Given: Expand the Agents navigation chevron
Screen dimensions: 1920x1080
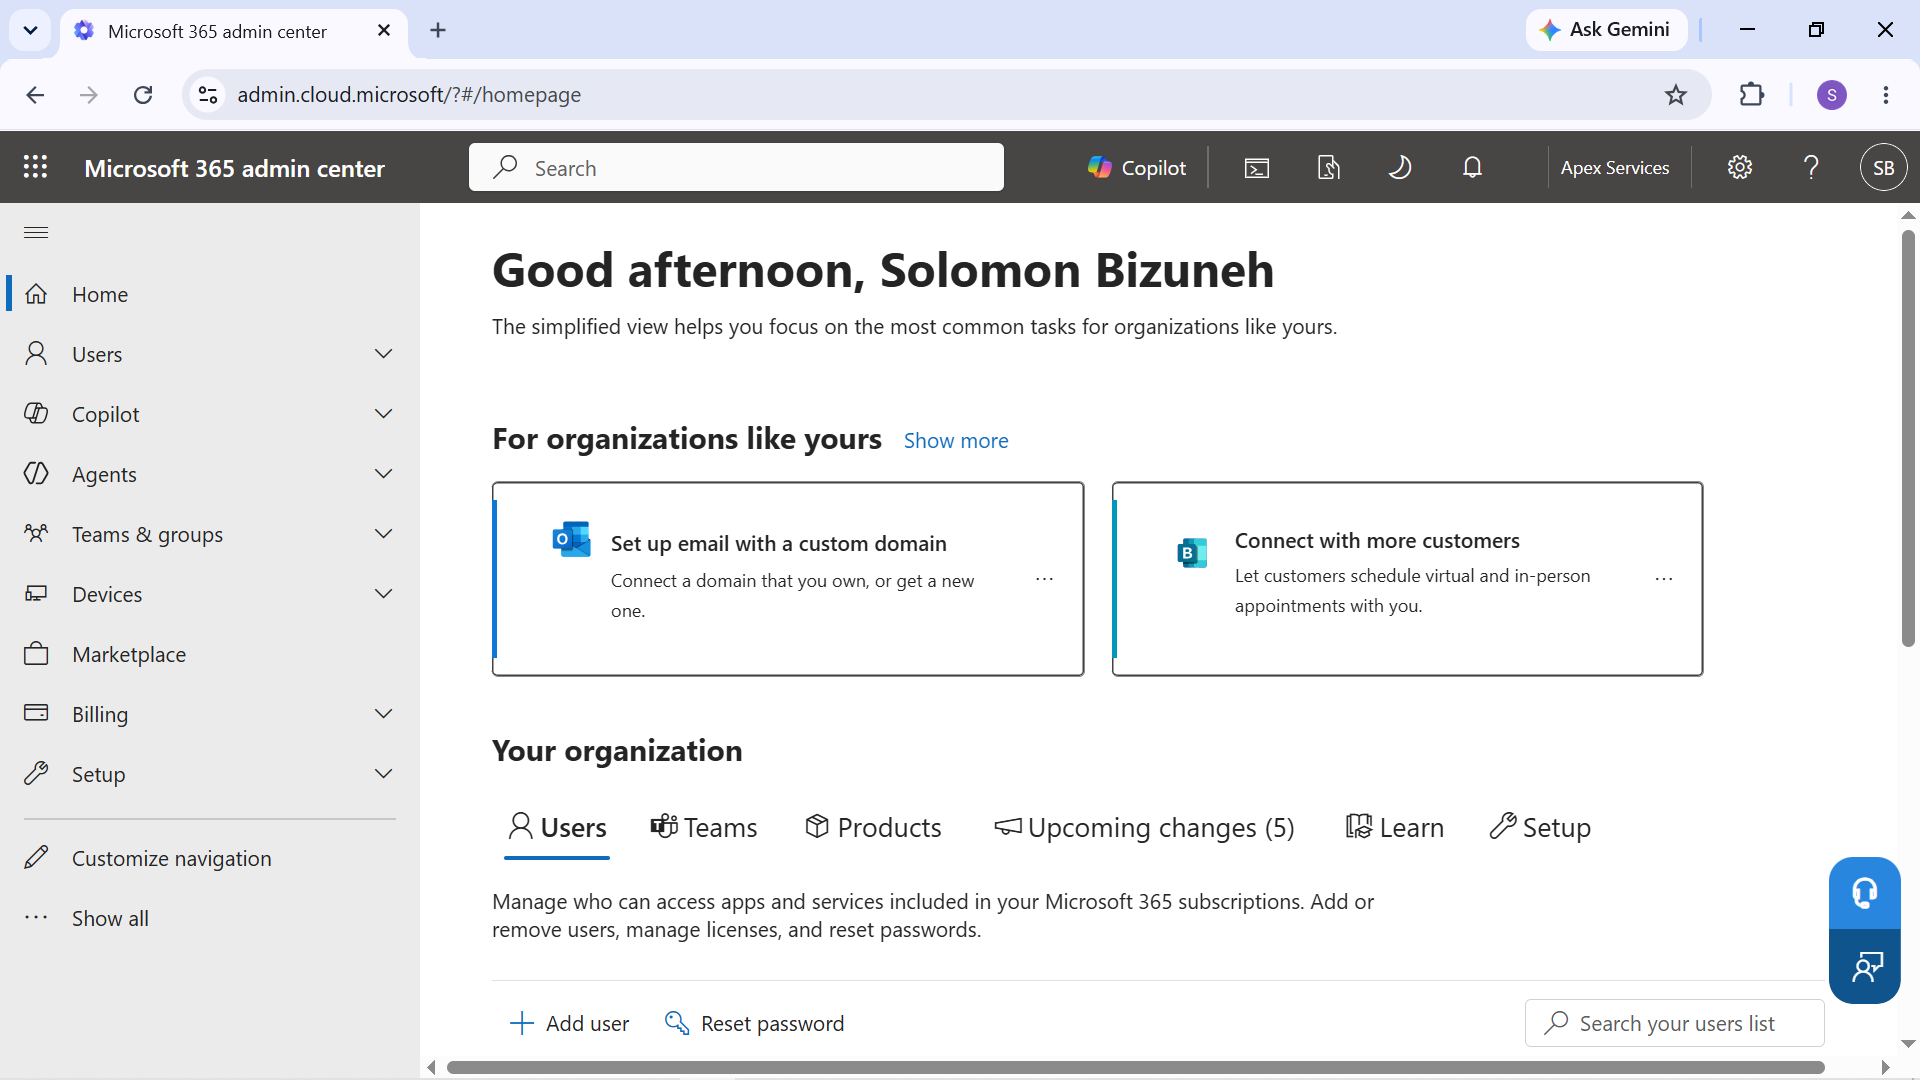Looking at the screenshot, I should tap(383, 474).
